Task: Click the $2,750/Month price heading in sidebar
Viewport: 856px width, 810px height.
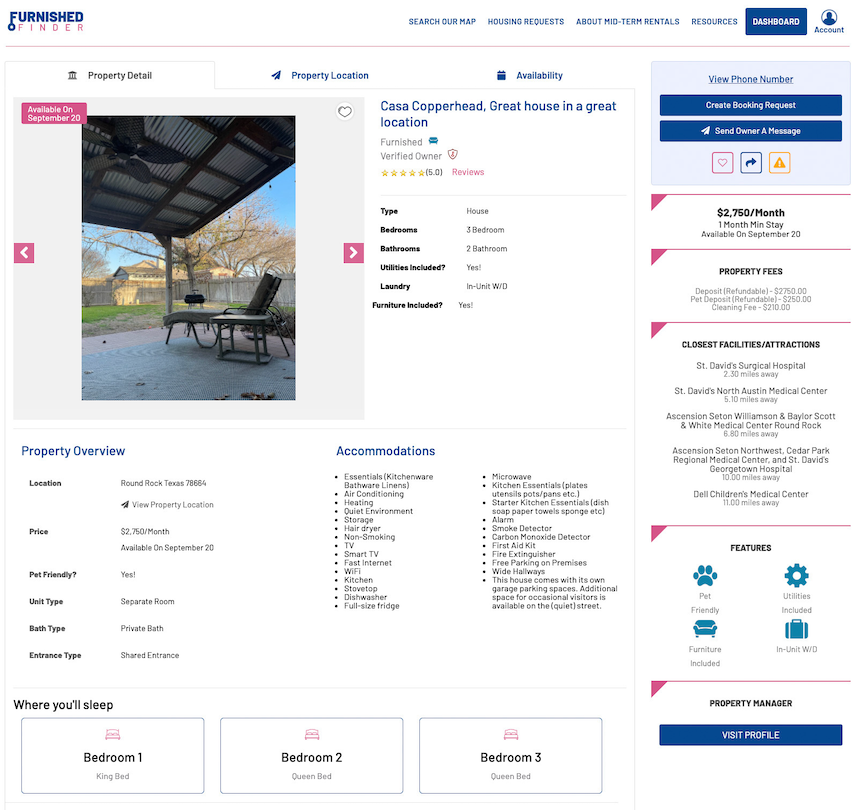Action: coord(751,213)
